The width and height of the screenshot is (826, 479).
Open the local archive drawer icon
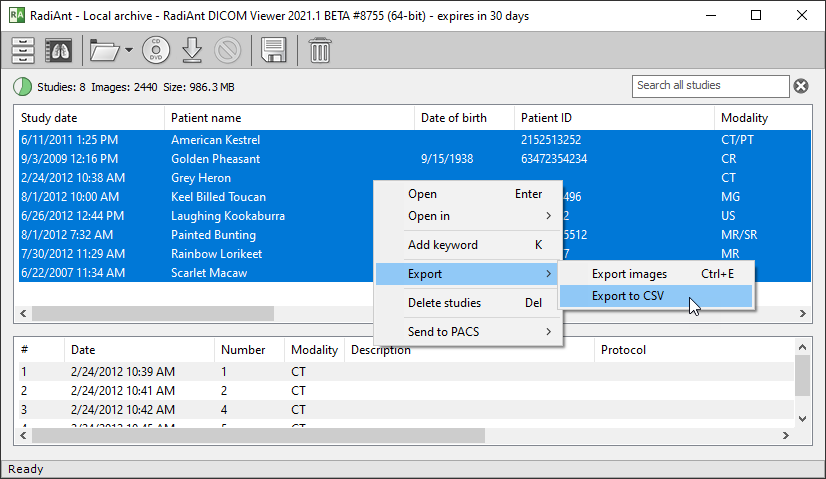(x=23, y=51)
